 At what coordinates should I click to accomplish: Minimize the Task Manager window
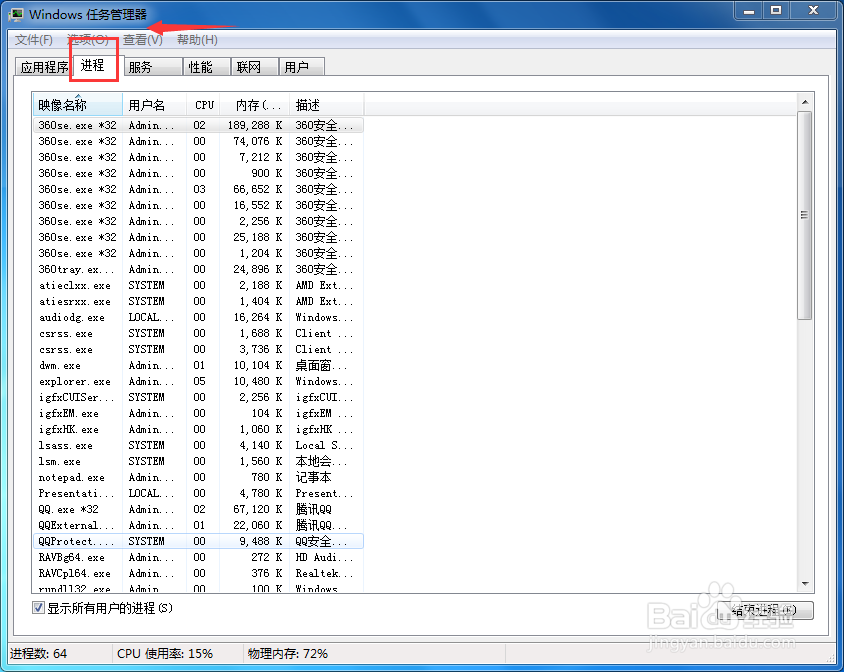coord(749,11)
